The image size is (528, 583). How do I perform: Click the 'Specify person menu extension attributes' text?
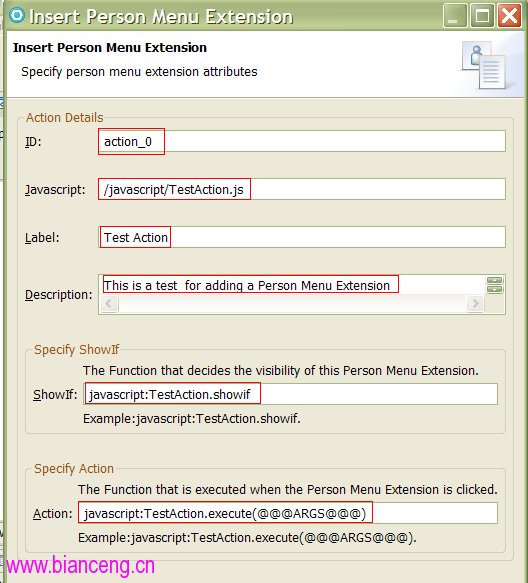139,71
